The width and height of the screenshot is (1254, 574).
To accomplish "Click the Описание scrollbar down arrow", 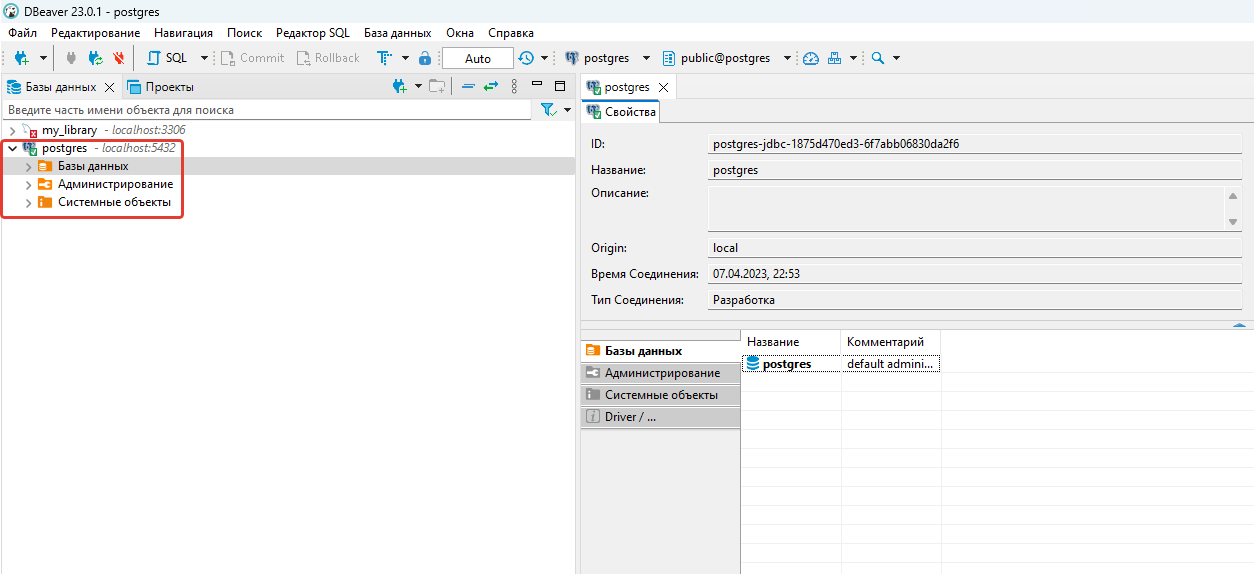I will point(1234,222).
